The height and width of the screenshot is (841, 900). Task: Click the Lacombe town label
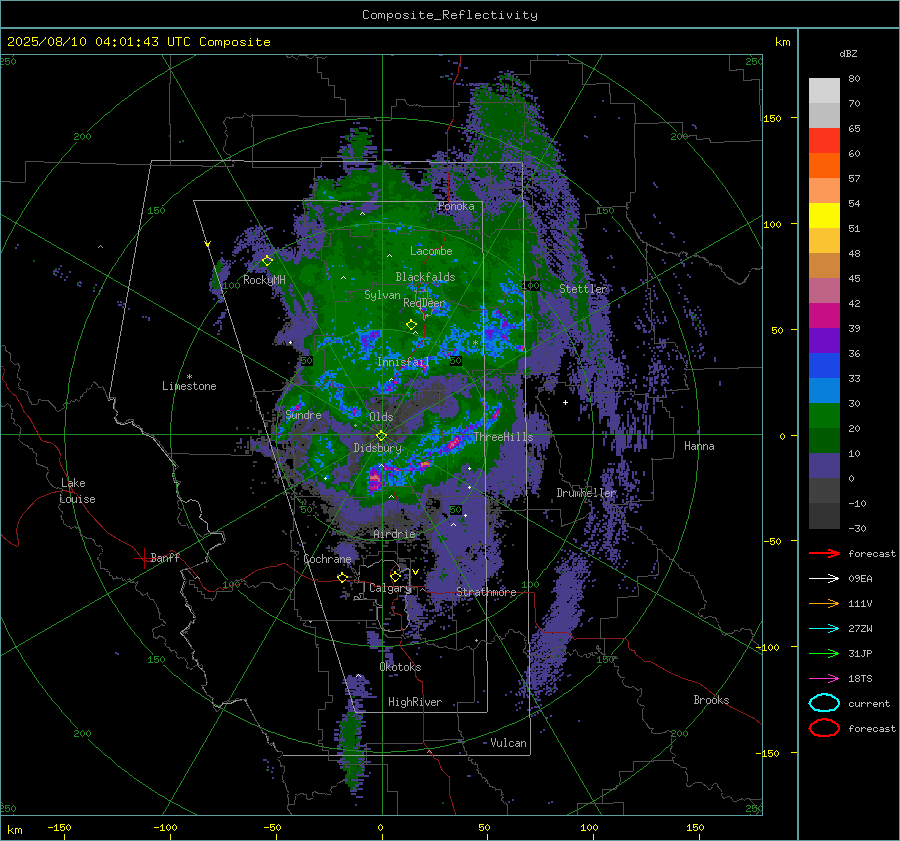[431, 251]
